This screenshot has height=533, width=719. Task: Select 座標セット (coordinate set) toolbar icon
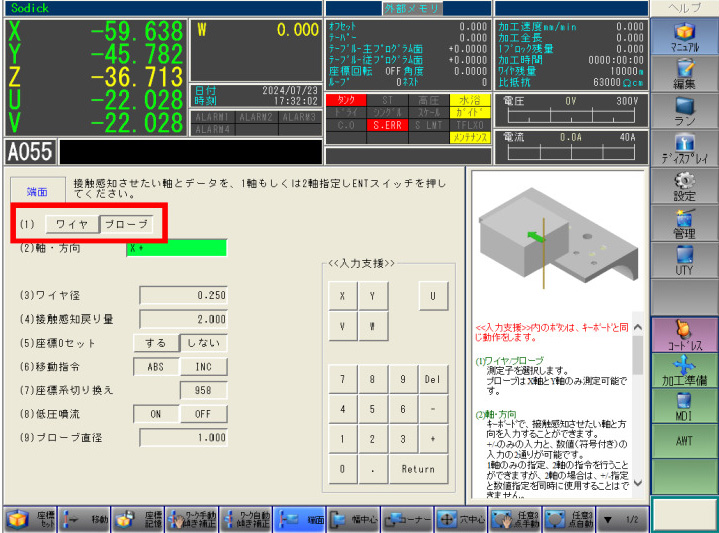30,519
